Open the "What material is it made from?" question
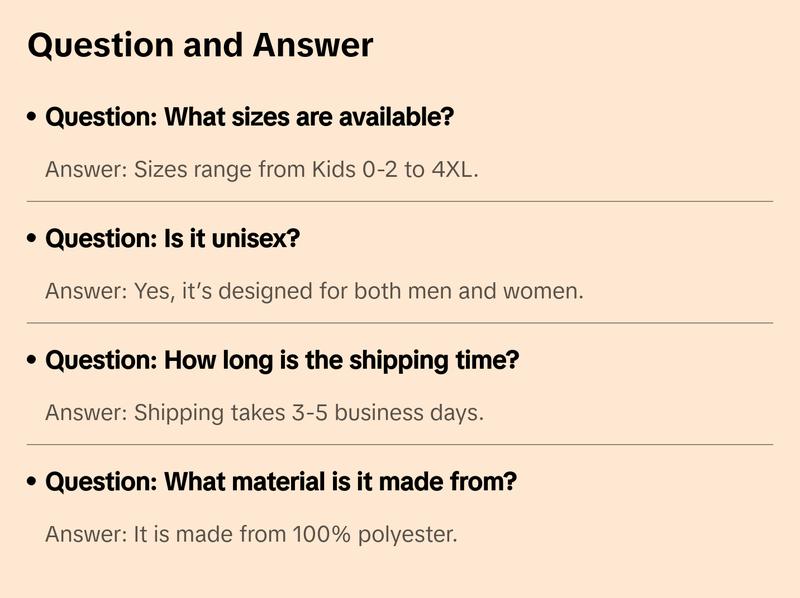This screenshot has height=598, width=800. coord(281,482)
